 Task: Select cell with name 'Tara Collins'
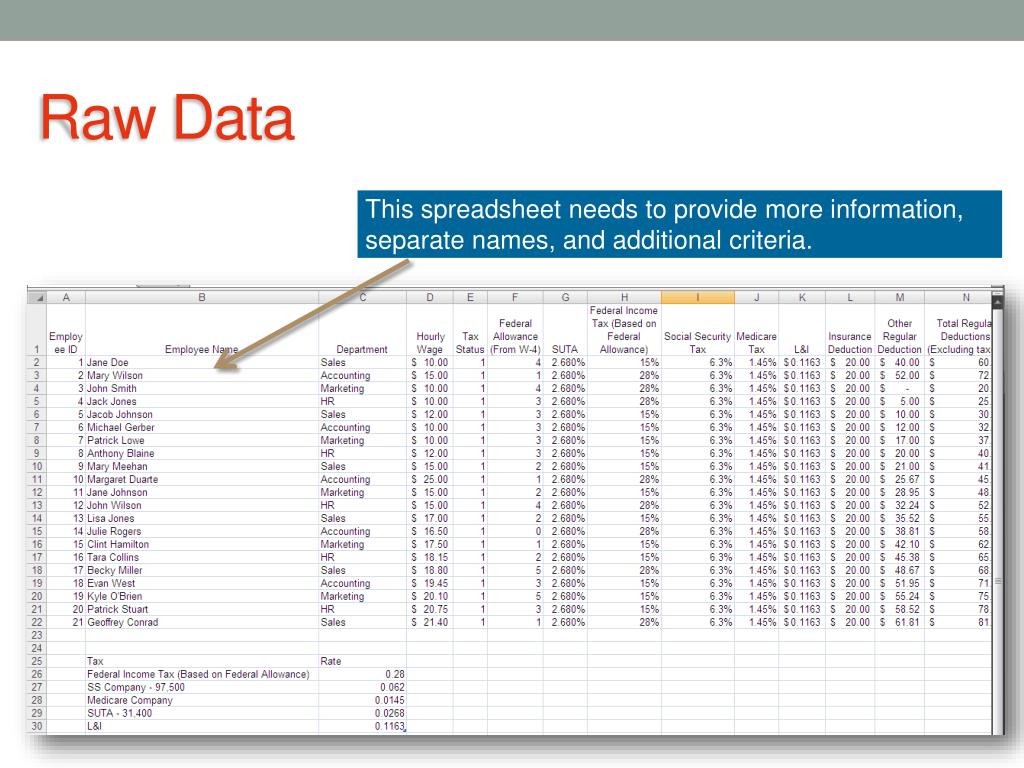202,558
